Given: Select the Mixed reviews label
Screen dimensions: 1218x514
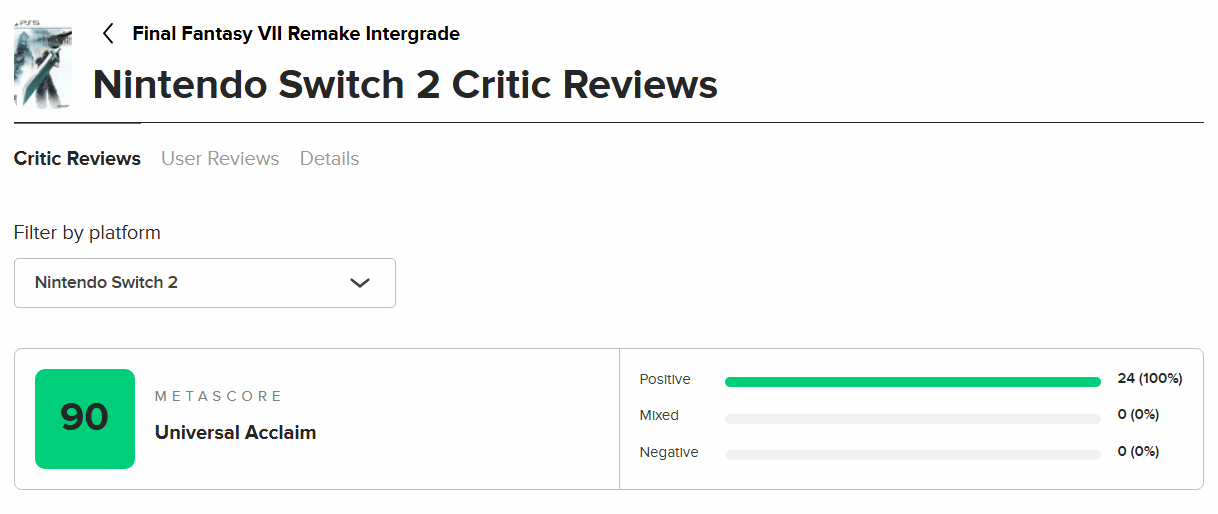Looking at the screenshot, I should pos(659,415).
